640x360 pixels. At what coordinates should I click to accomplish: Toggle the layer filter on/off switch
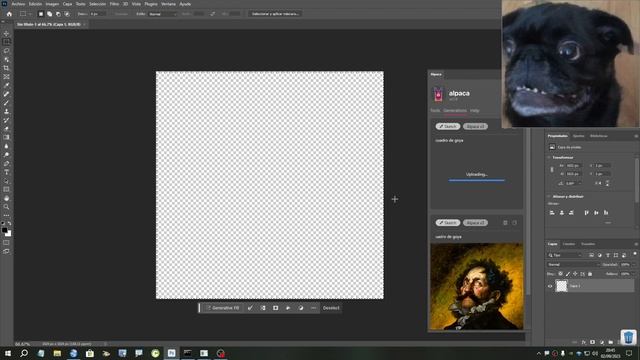pos(635,254)
